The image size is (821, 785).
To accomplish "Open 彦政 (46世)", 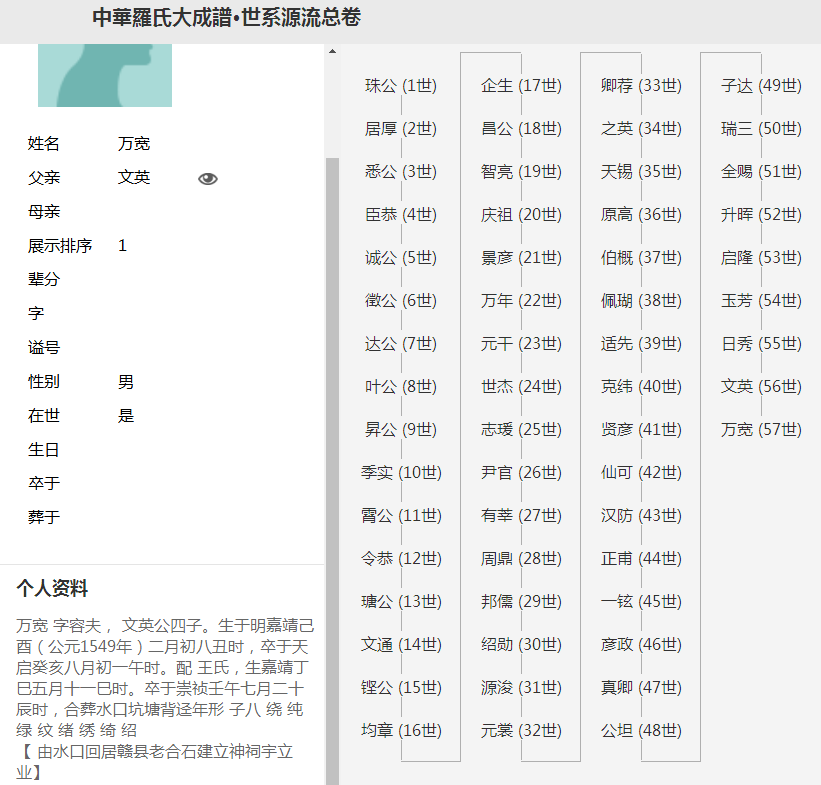I will [641, 644].
